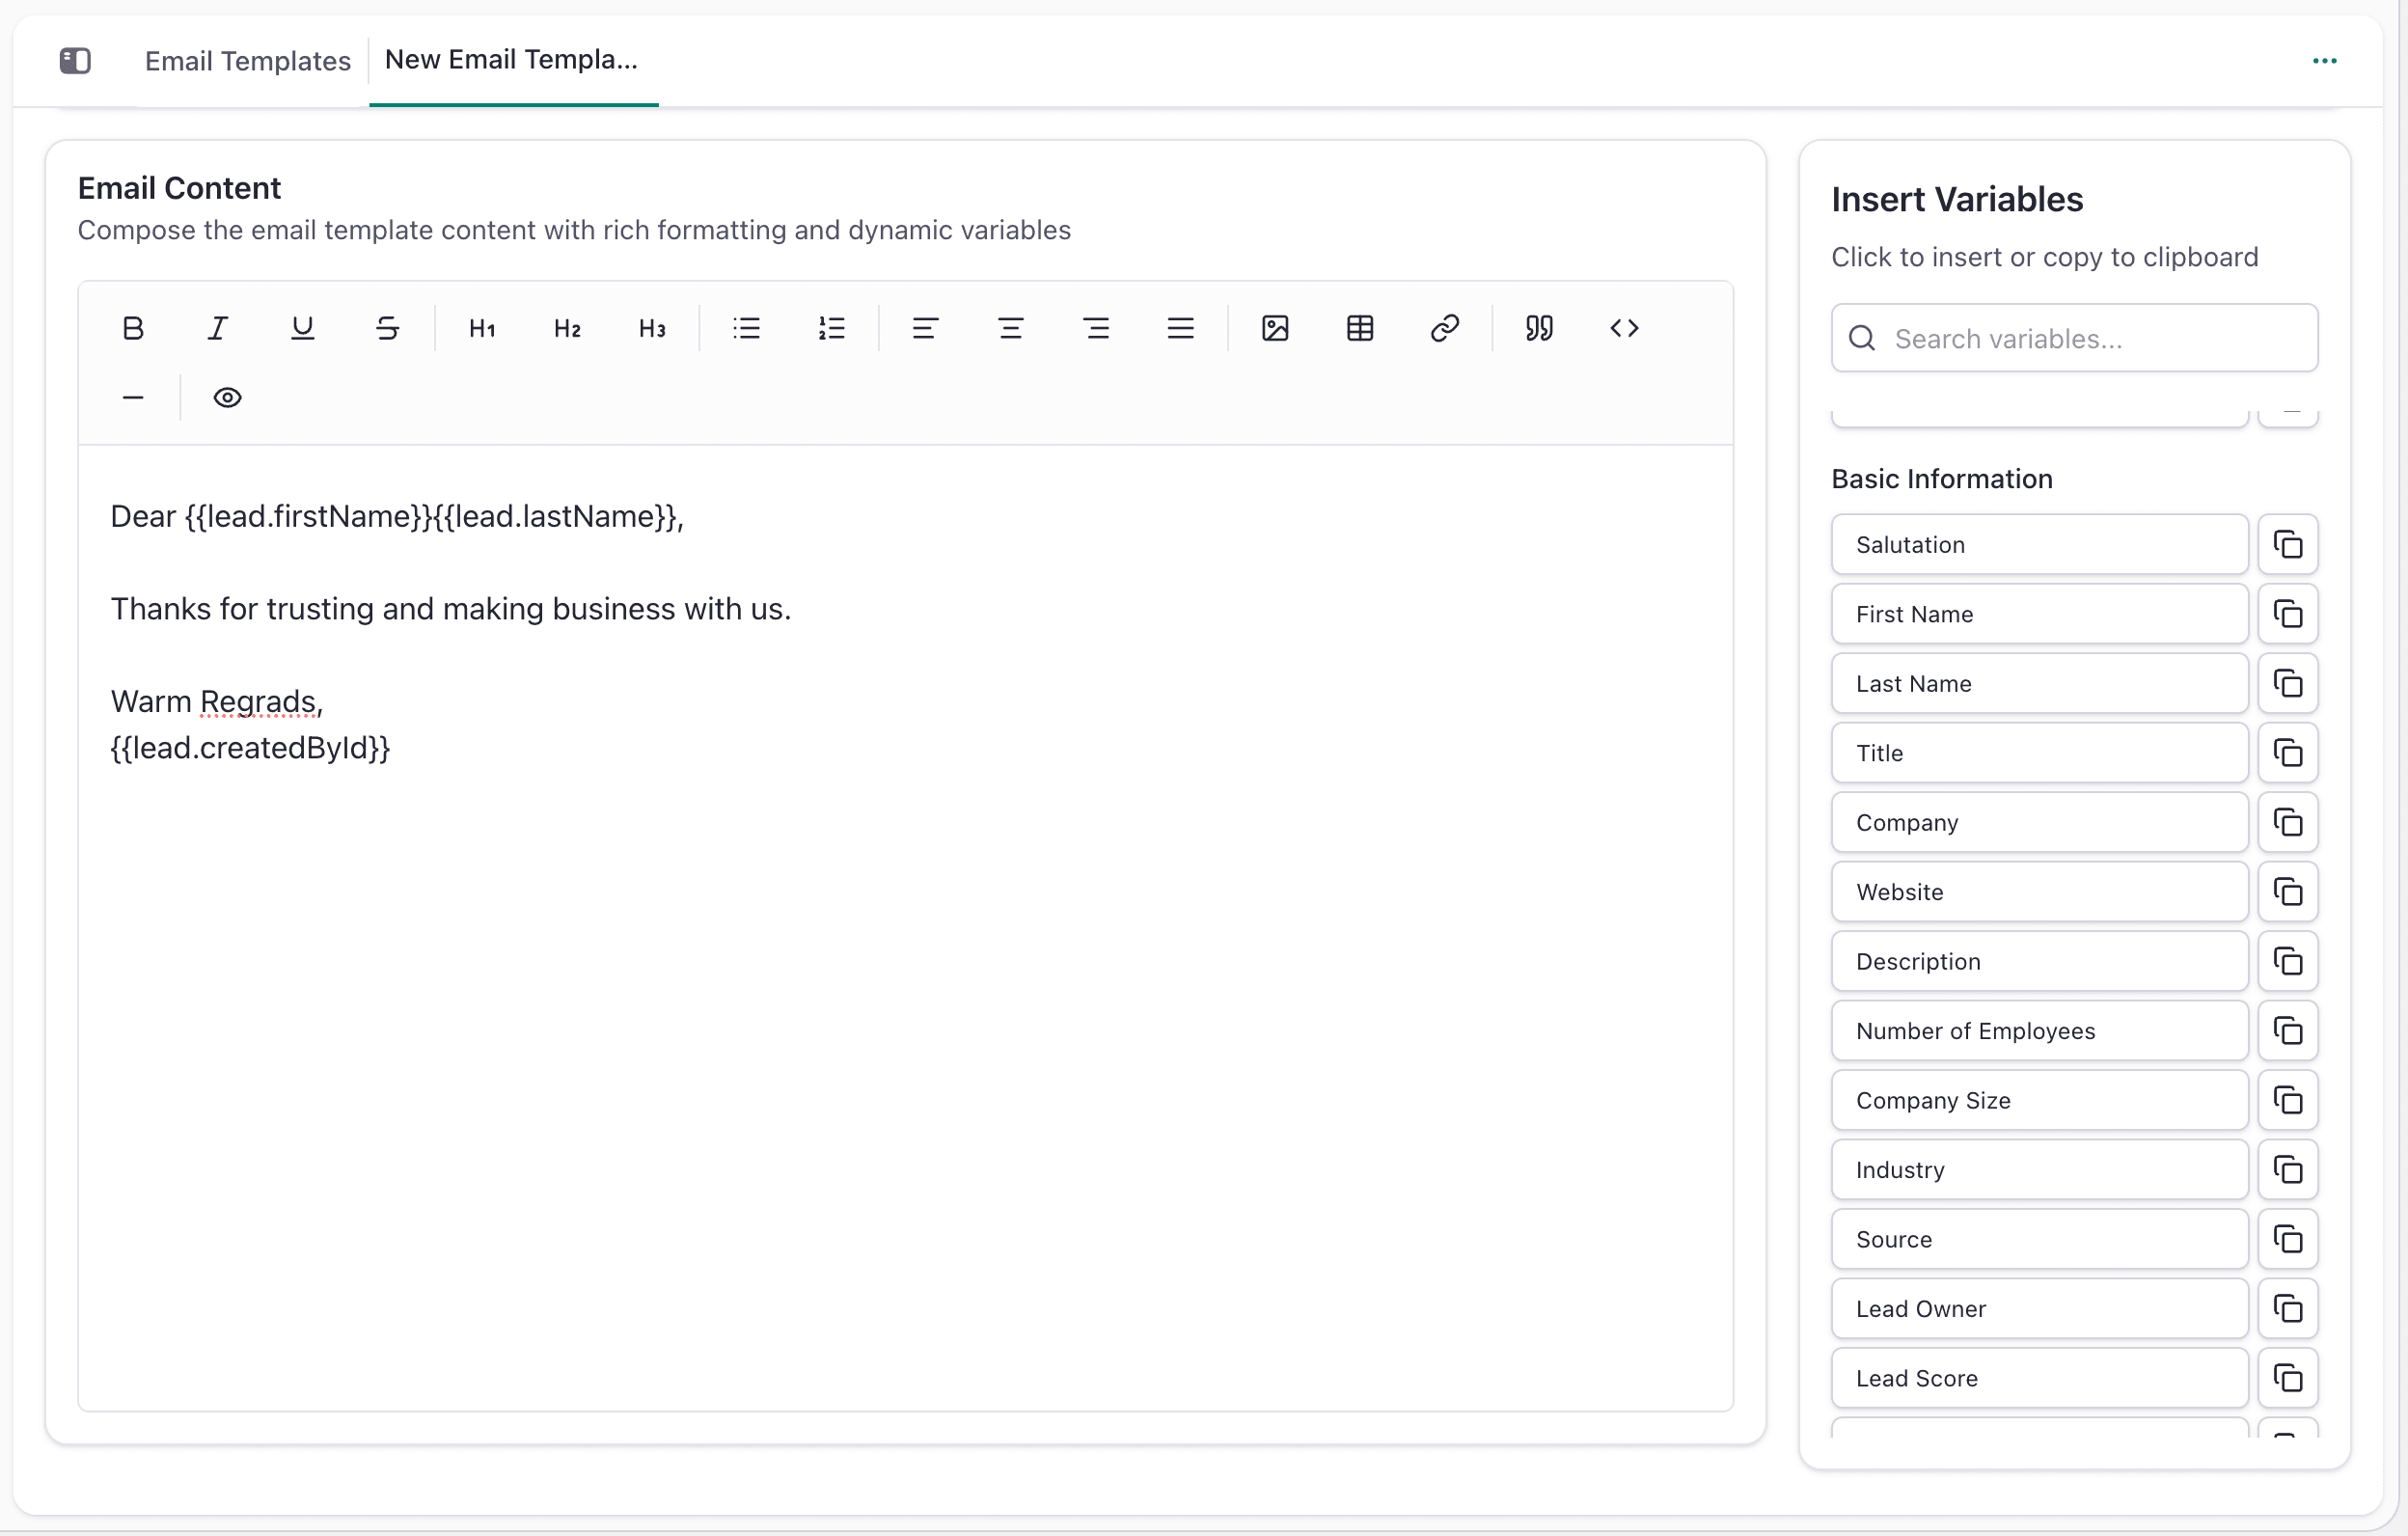Copy the Industry variable to clipboard
2408x1536 pixels.
tap(2288, 1170)
